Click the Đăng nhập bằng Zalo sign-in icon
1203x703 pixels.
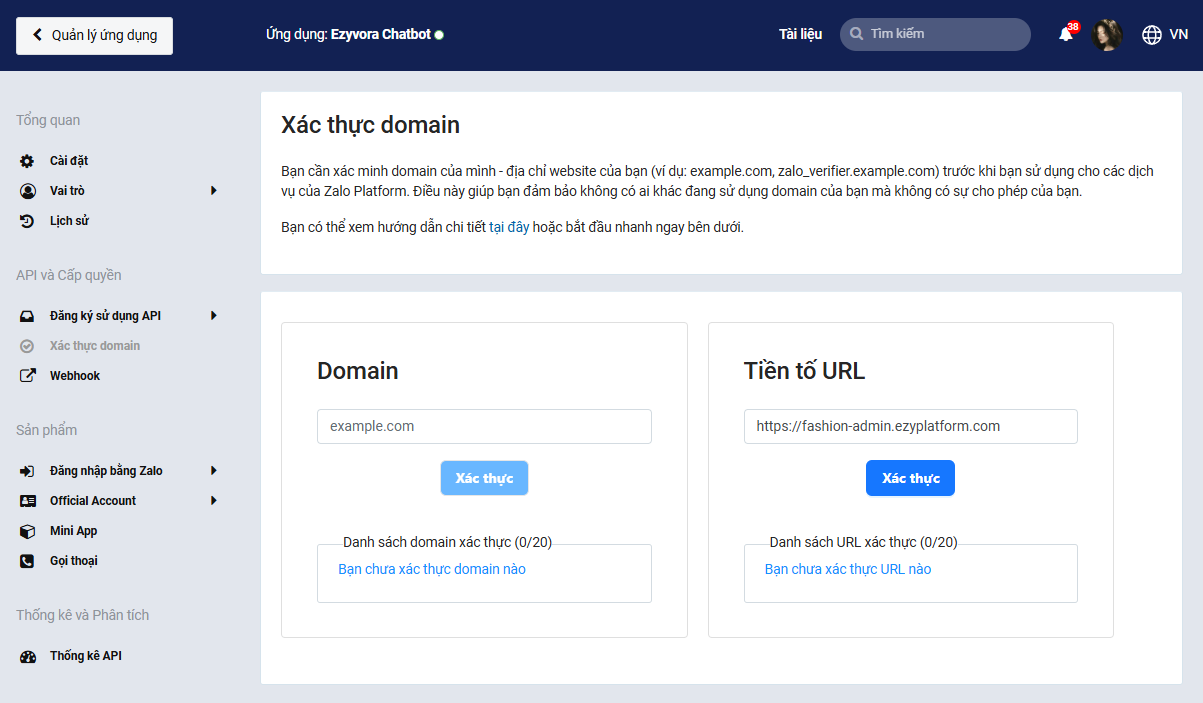(x=28, y=471)
